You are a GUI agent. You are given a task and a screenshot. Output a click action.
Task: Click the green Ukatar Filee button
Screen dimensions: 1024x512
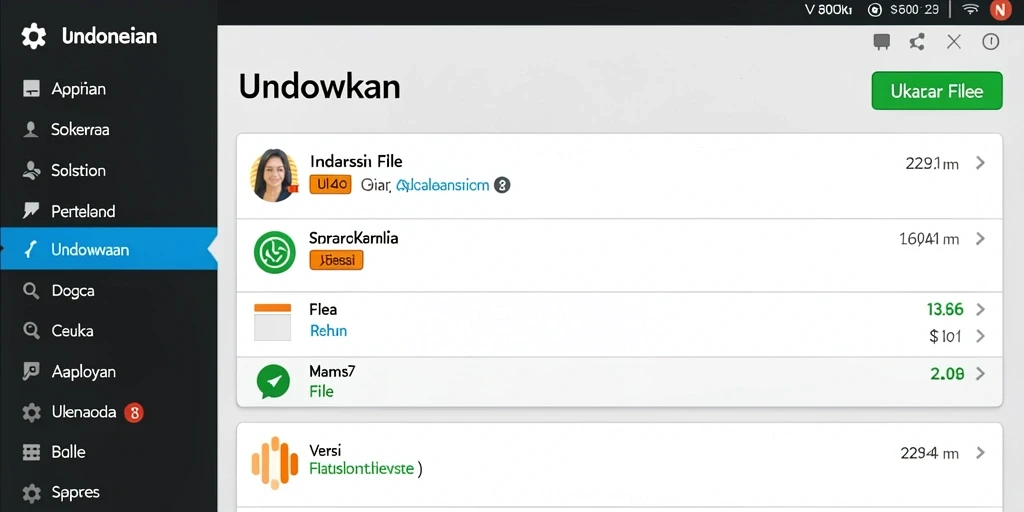[x=936, y=91]
